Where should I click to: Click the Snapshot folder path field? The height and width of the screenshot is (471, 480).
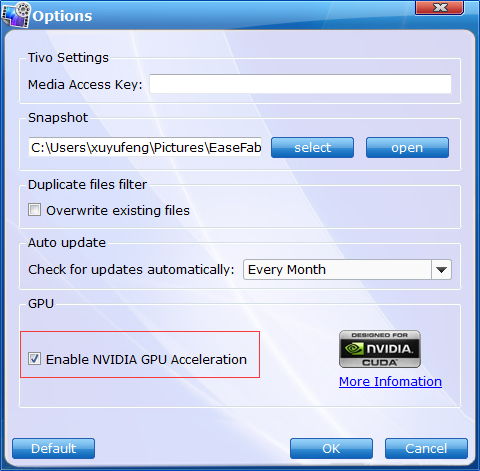point(145,147)
